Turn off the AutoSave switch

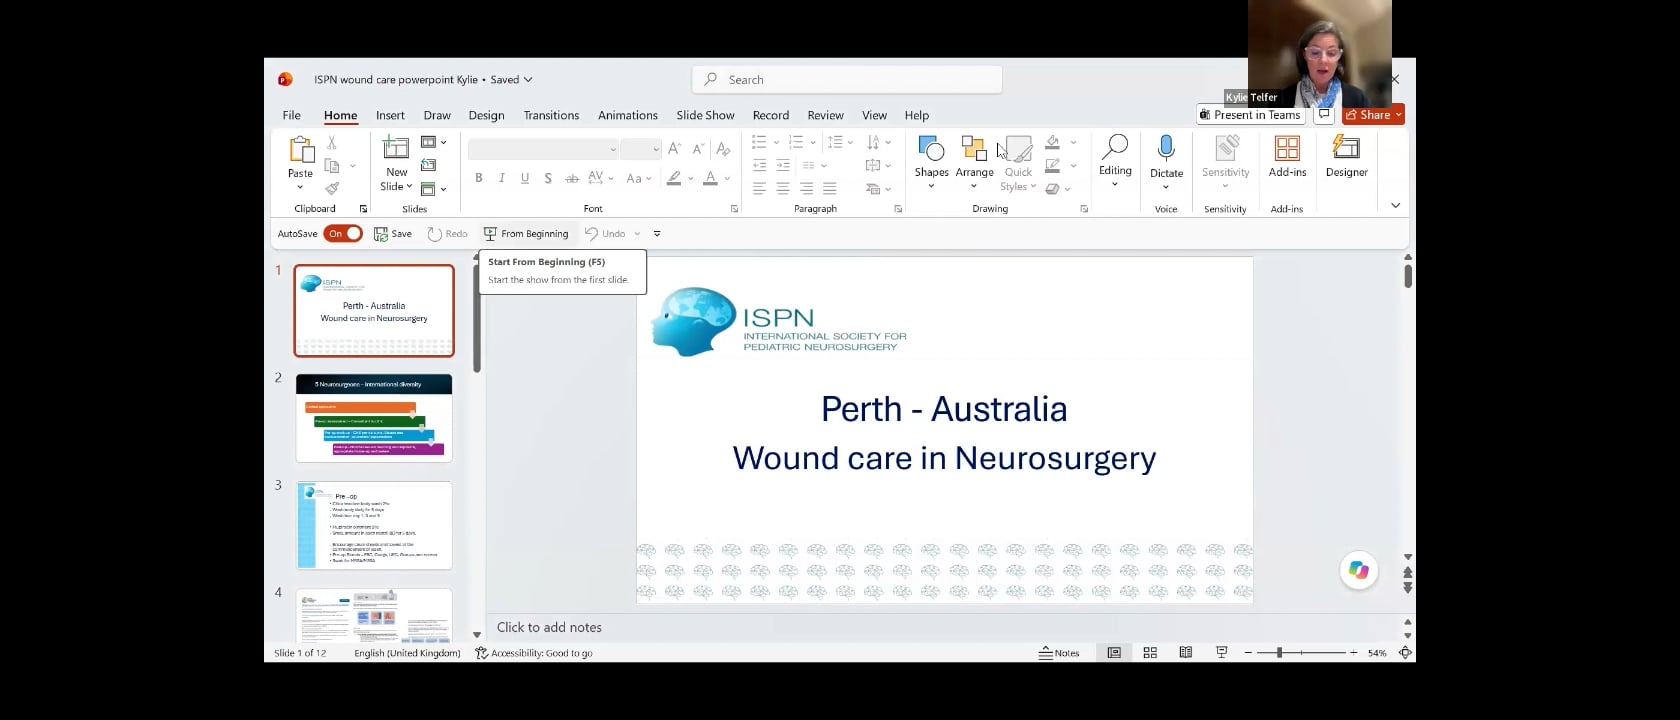343,234
